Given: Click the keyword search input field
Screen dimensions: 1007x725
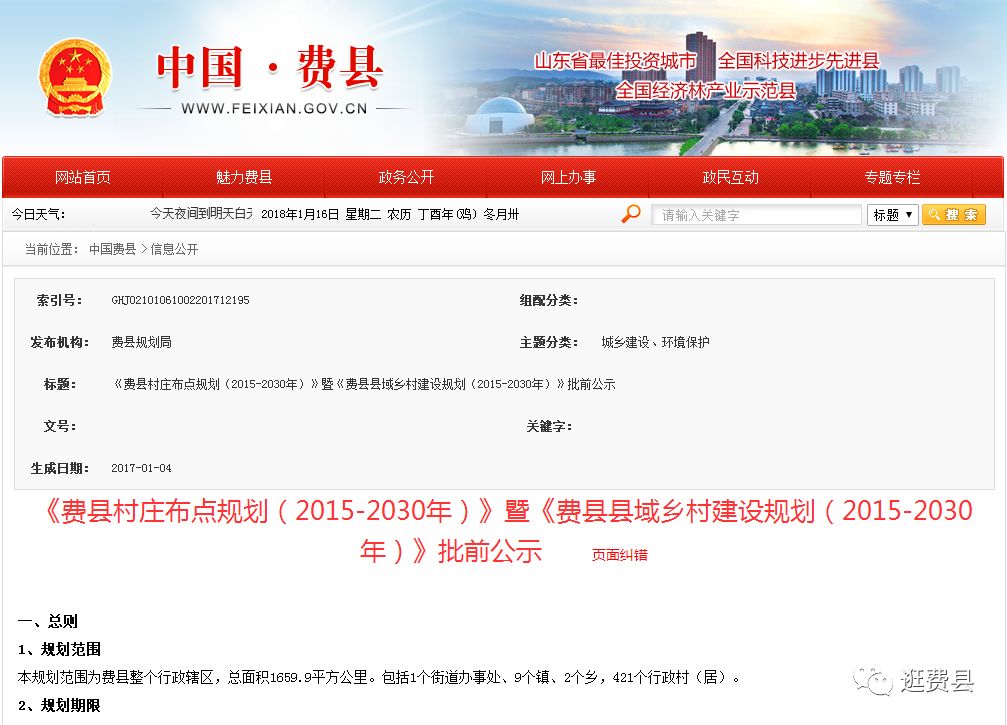Looking at the screenshot, I should click(756, 214).
